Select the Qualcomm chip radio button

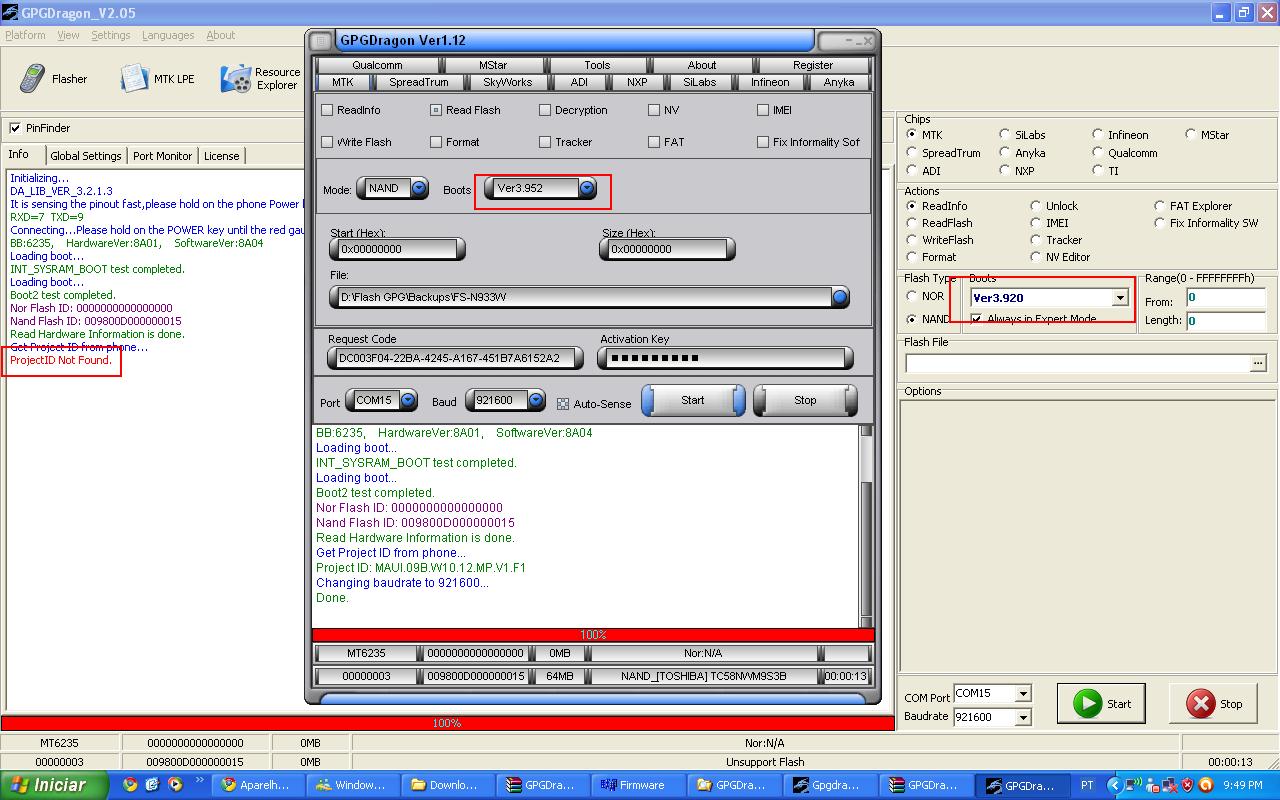(1097, 153)
